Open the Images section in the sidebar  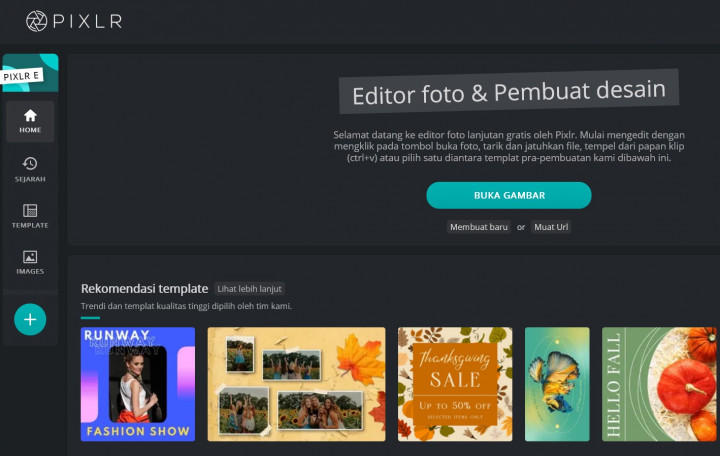click(x=30, y=262)
